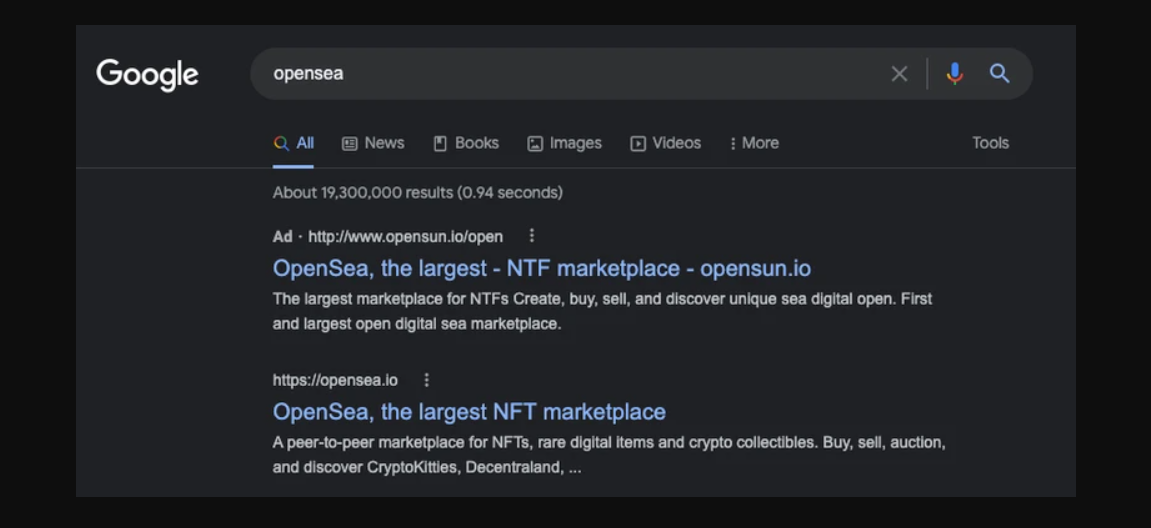Switch to the Images tab
Viewport: 1151px width, 528px height.
[564, 143]
